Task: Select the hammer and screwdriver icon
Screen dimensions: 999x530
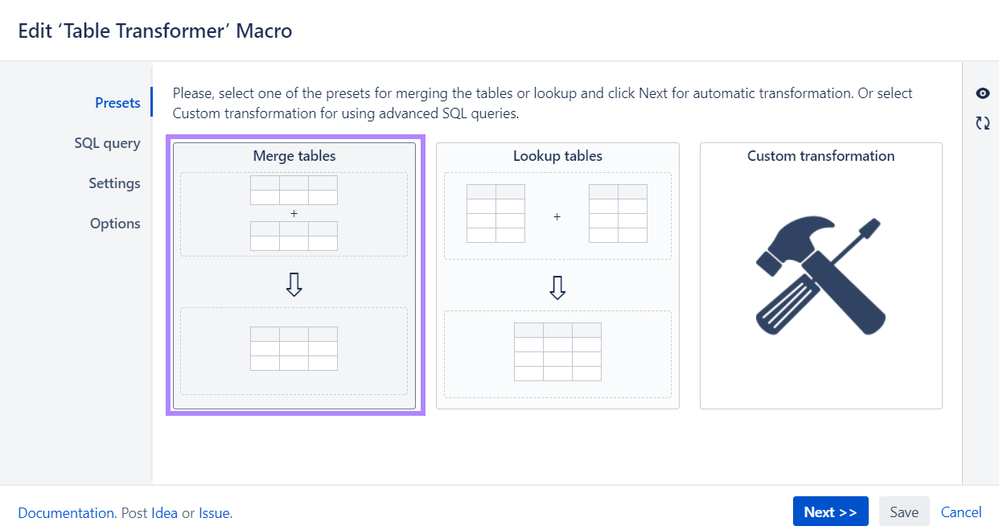Action: [821, 276]
